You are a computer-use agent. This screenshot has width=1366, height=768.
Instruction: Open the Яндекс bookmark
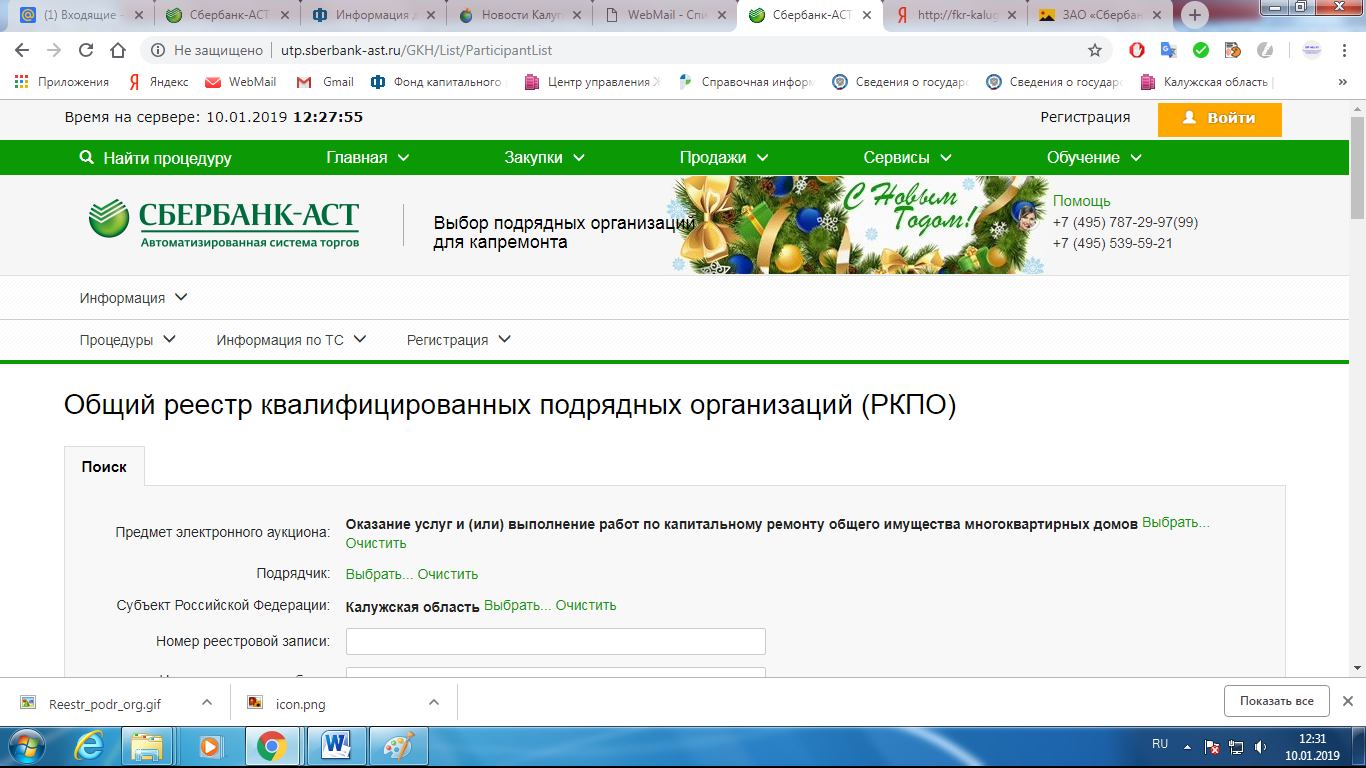[x=158, y=82]
